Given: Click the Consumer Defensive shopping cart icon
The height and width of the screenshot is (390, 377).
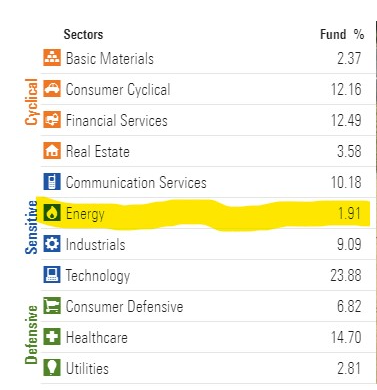Looking at the screenshot, I should 52,305.
